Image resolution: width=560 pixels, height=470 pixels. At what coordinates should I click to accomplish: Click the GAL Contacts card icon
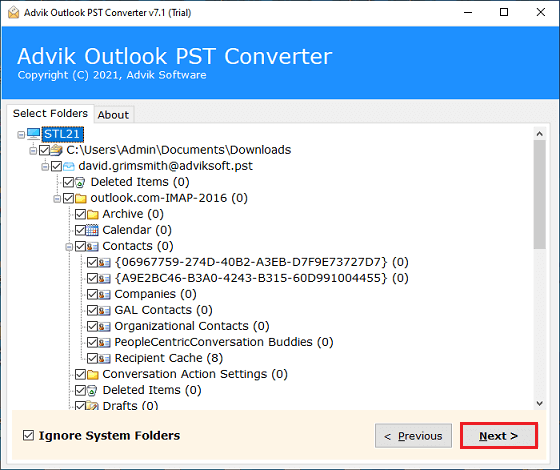coord(104,310)
